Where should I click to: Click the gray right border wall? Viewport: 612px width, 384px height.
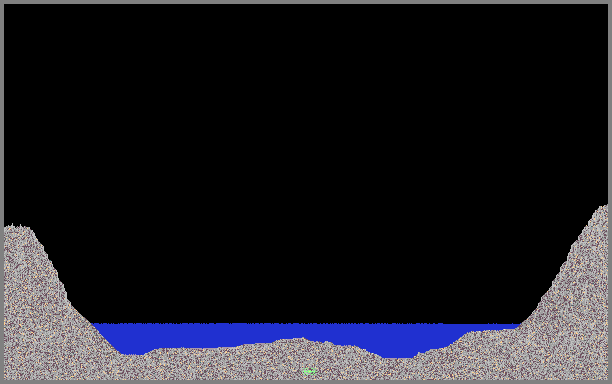coord(610,192)
